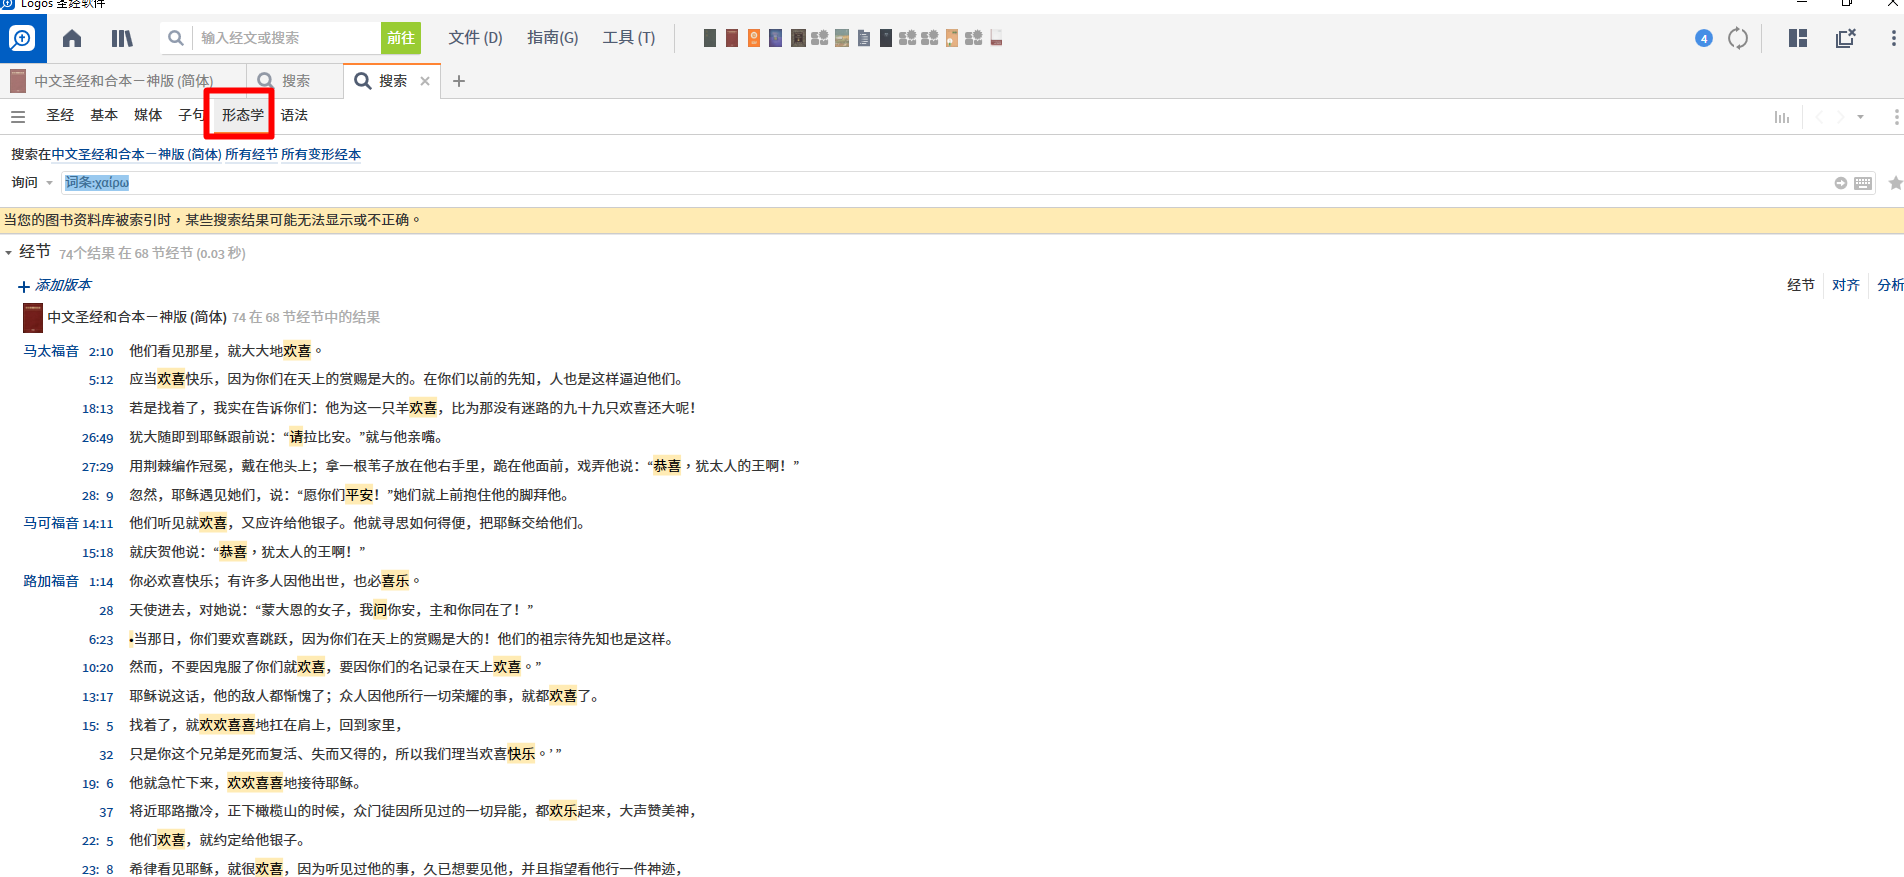Open the blue-gray document shortcut

coord(864,38)
